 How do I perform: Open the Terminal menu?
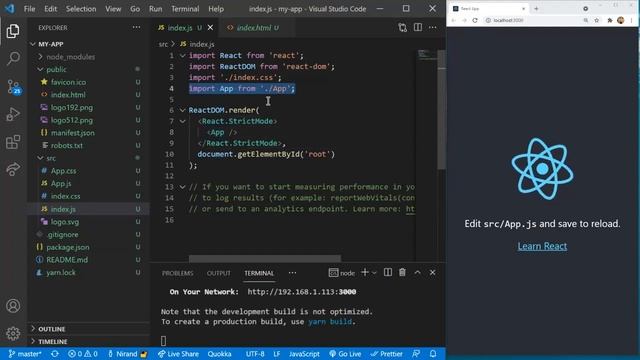pos(185,9)
